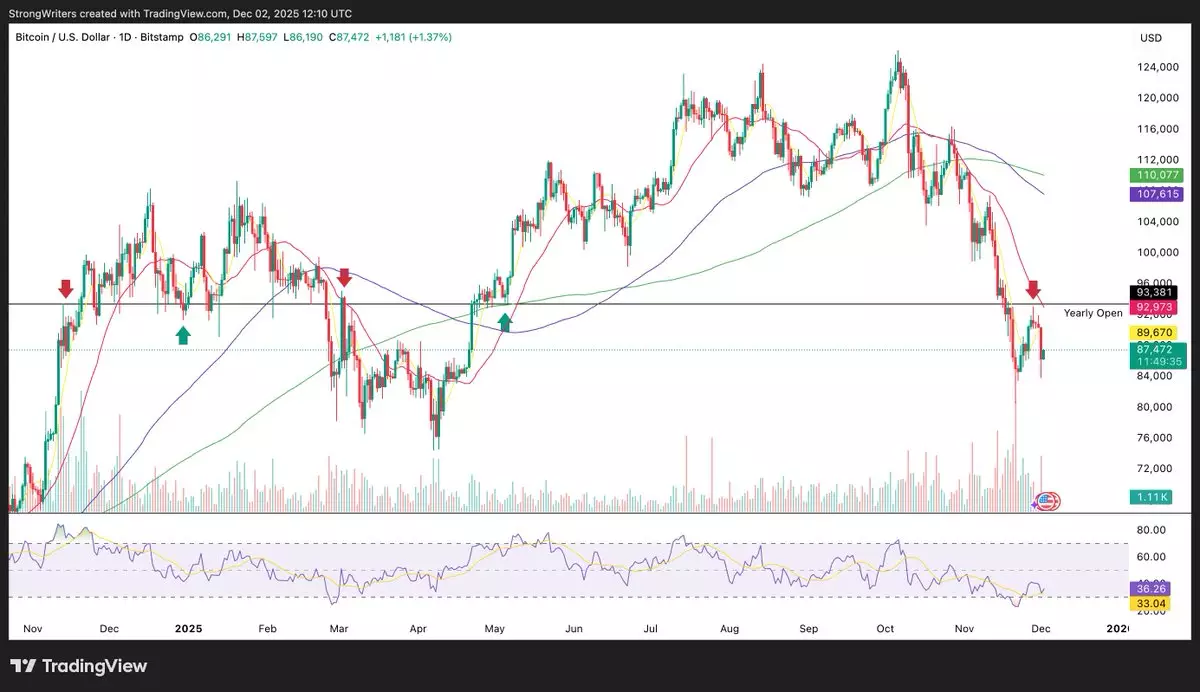
Task: Open the USD currency selector on price axis
Action: pyautogui.click(x=1149, y=37)
